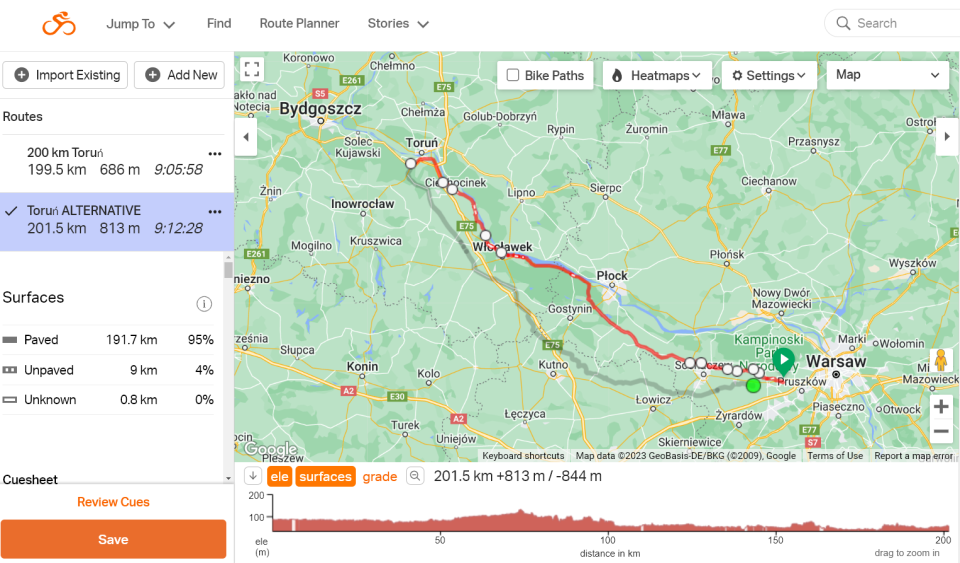This screenshot has height=563, width=960.
Task: Toggle the surfaces graph overlay
Action: coord(325,477)
